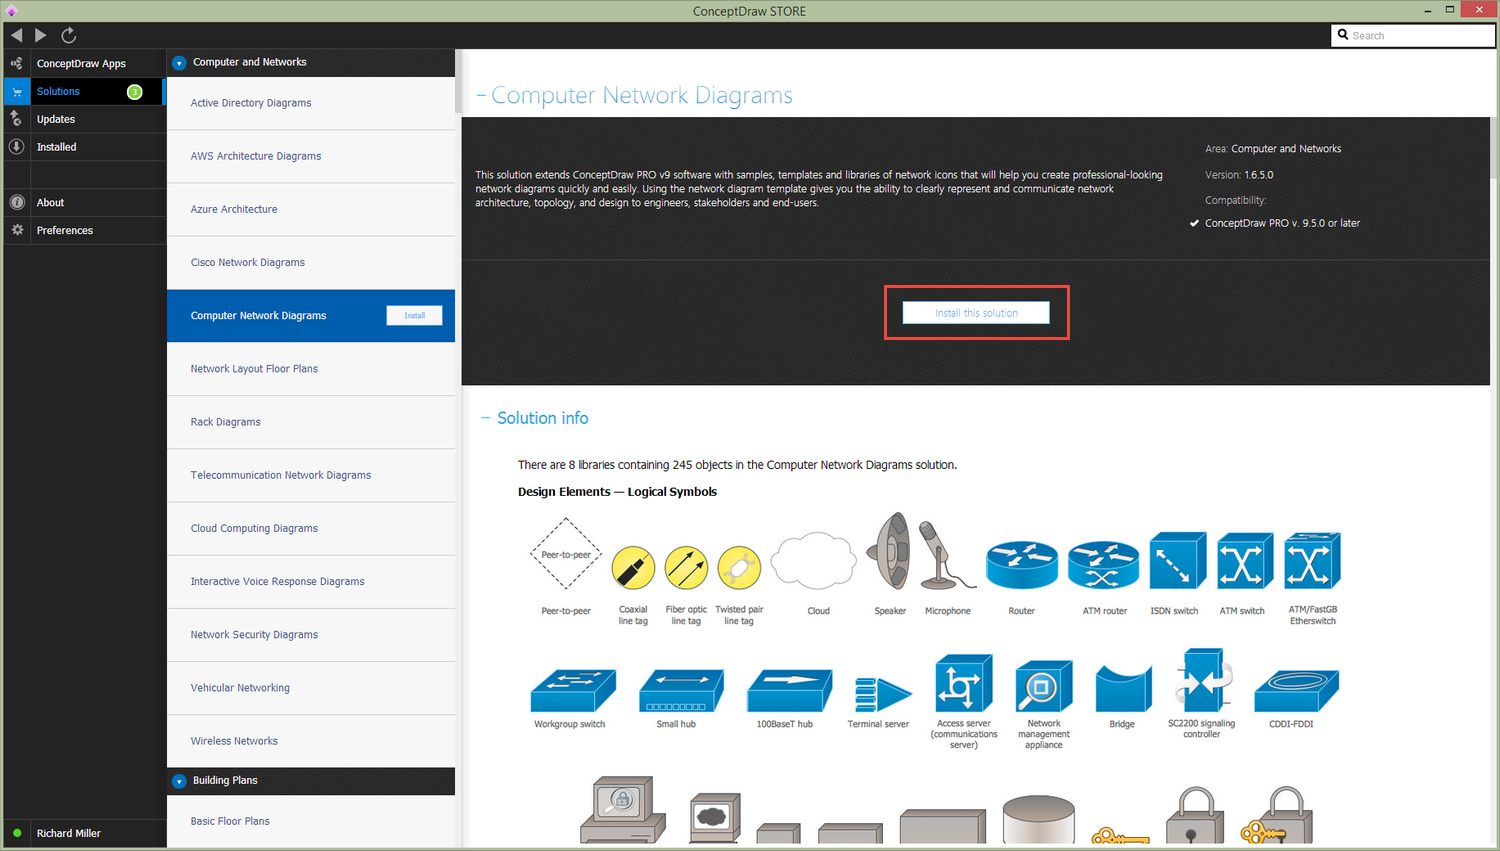Open Basic Floor Plans solution
The width and height of the screenshot is (1500, 851).
coord(311,821)
